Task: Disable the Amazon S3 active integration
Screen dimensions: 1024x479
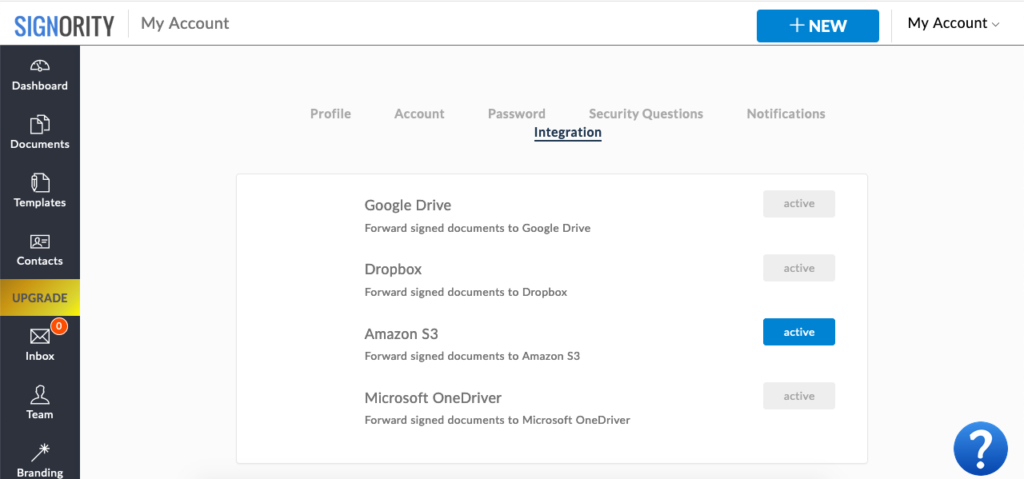Action: click(x=799, y=332)
